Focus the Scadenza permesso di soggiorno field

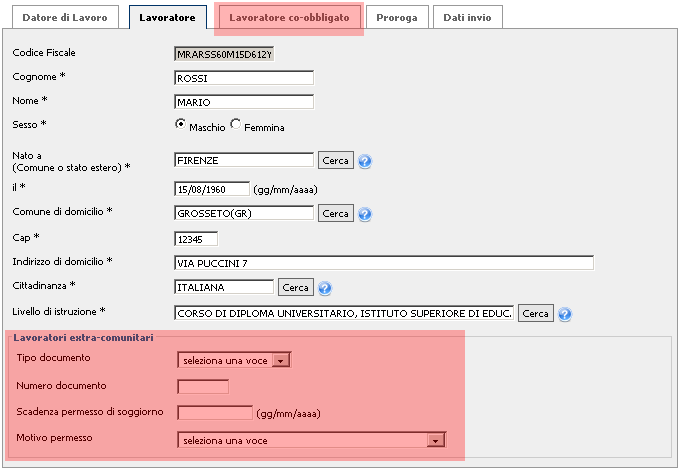(215, 413)
